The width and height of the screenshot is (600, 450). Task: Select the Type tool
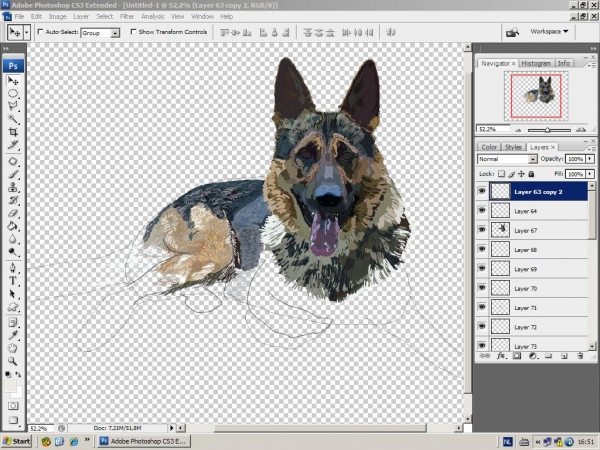click(13, 281)
